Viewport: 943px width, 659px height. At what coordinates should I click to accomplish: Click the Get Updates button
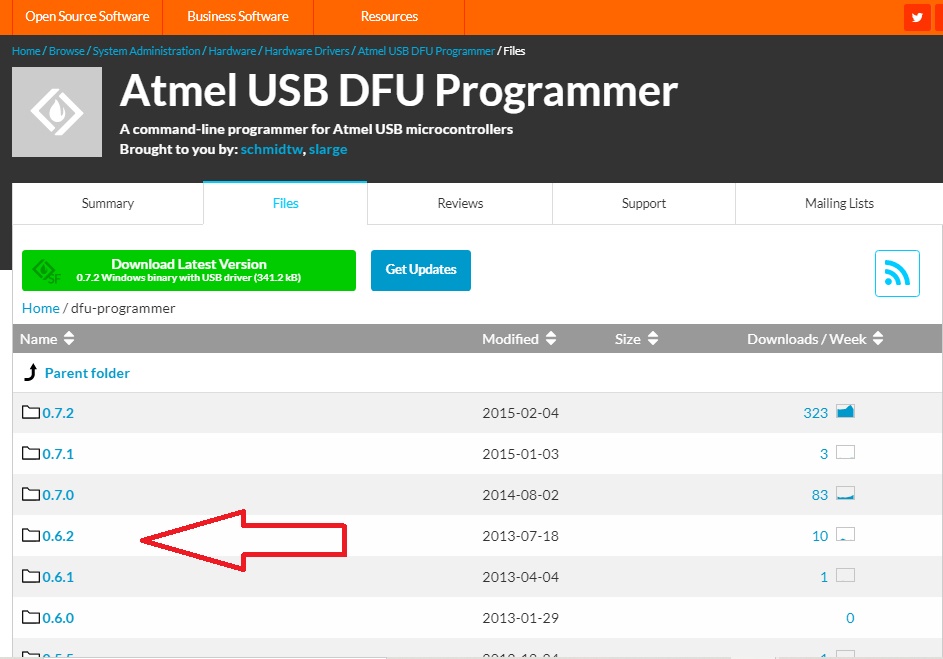[420, 271]
